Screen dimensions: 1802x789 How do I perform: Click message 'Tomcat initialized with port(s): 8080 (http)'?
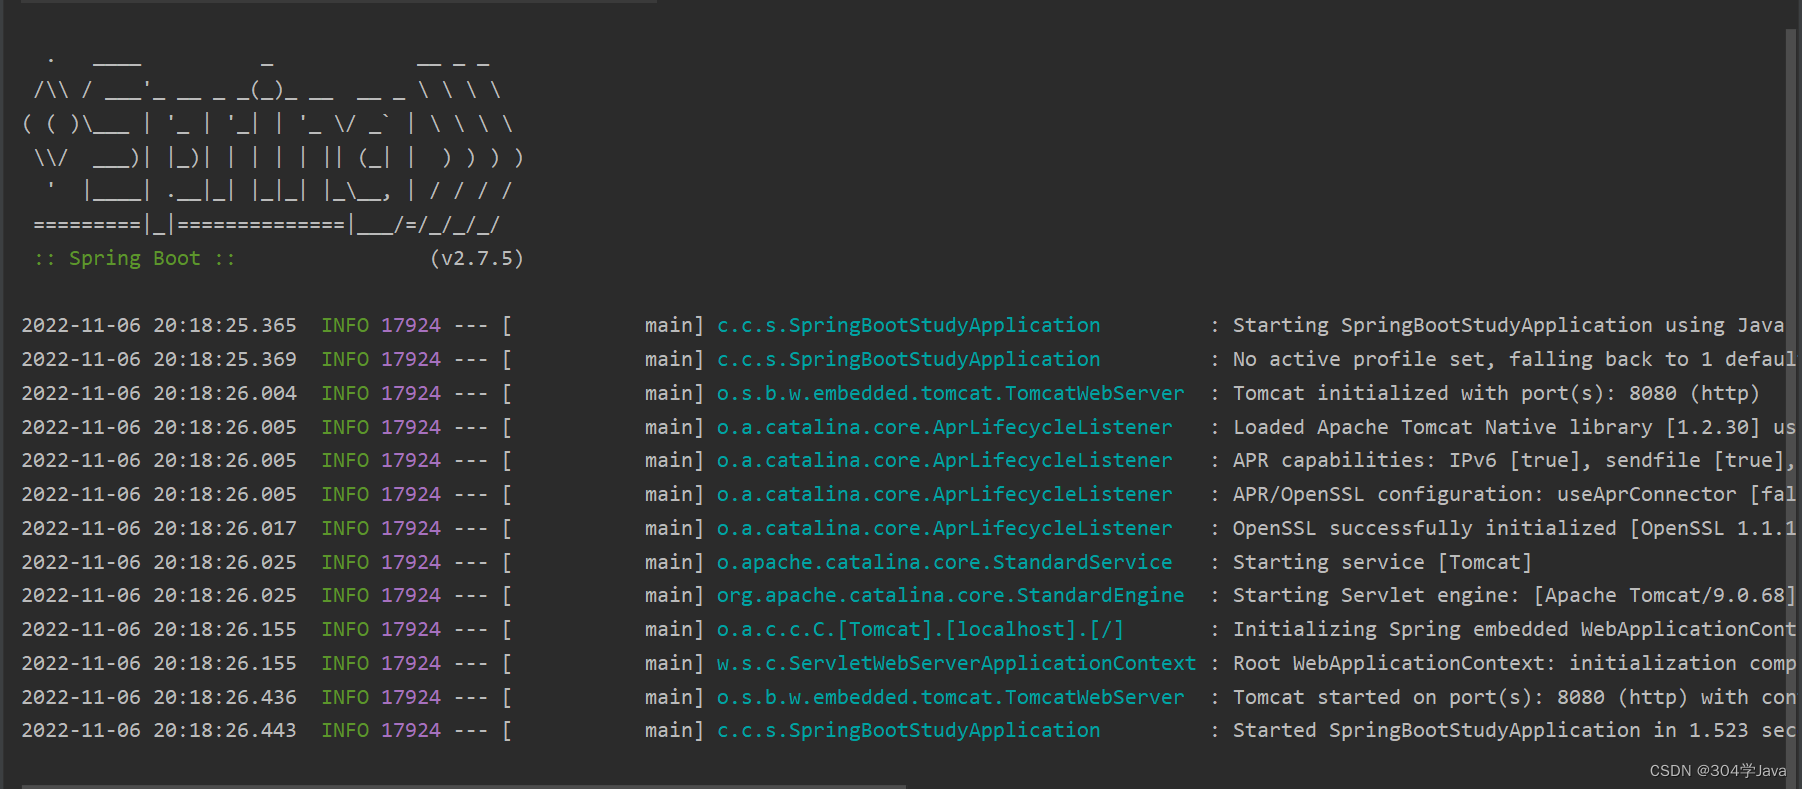pos(1496,393)
